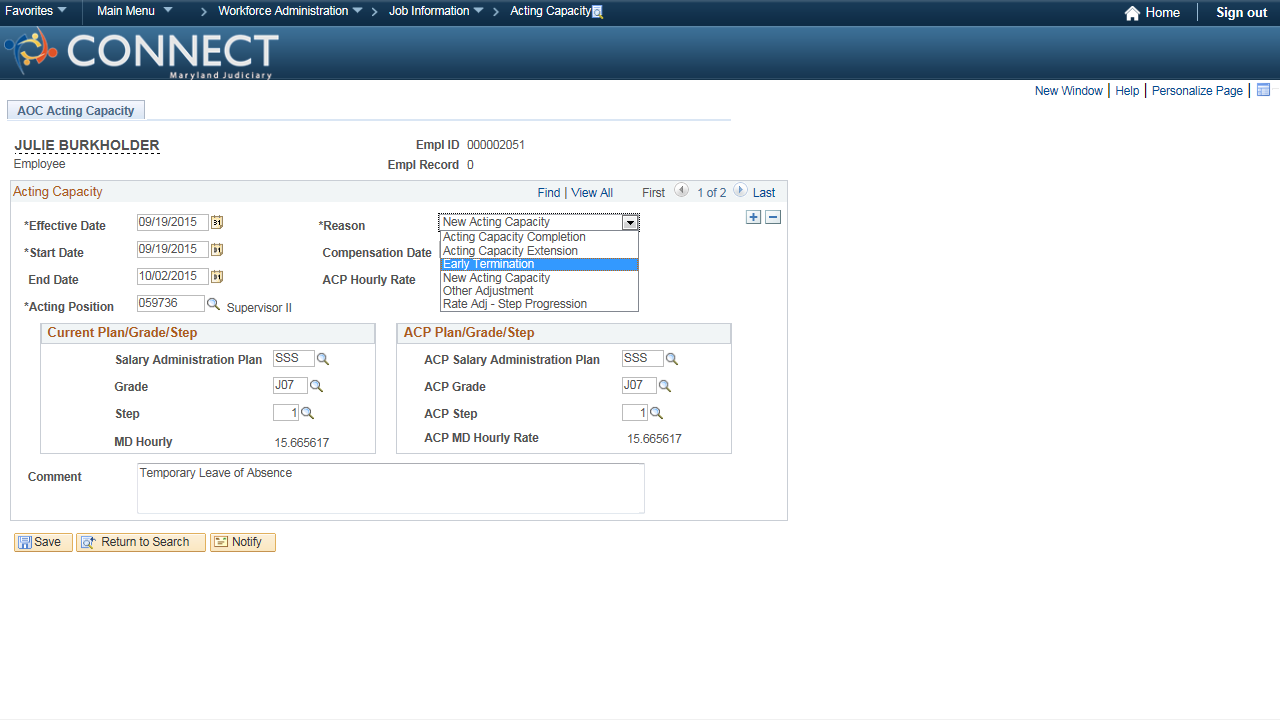Select Other Adjustment reason
This screenshot has width=1280, height=720.
tap(539, 291)
